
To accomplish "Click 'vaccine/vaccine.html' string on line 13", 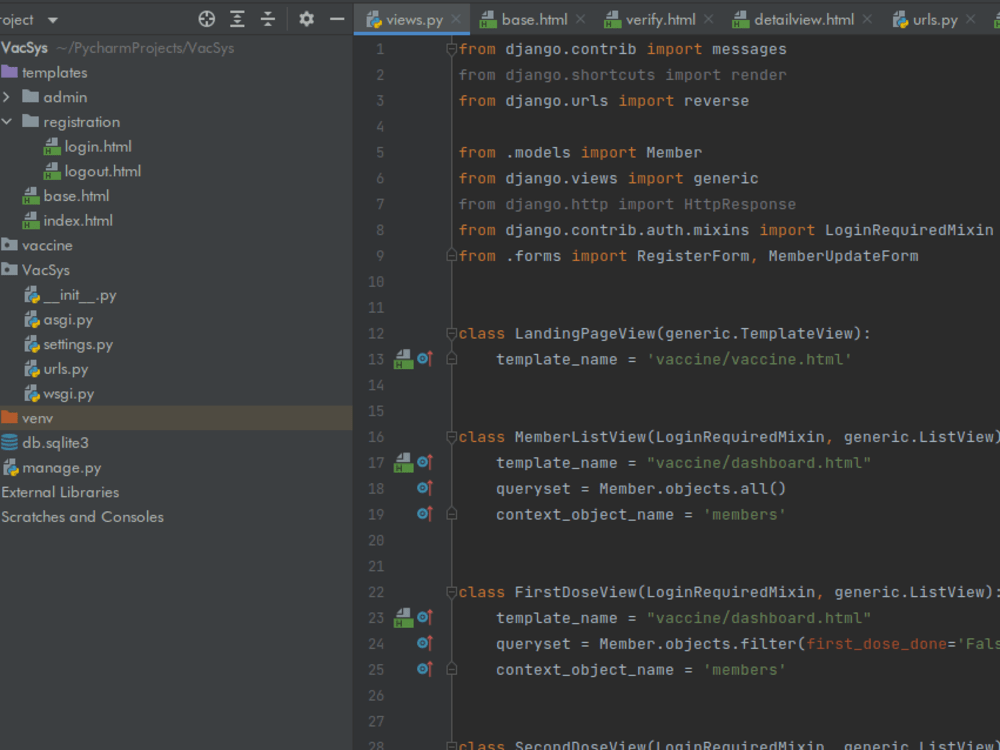I will (x=749, y=359).
